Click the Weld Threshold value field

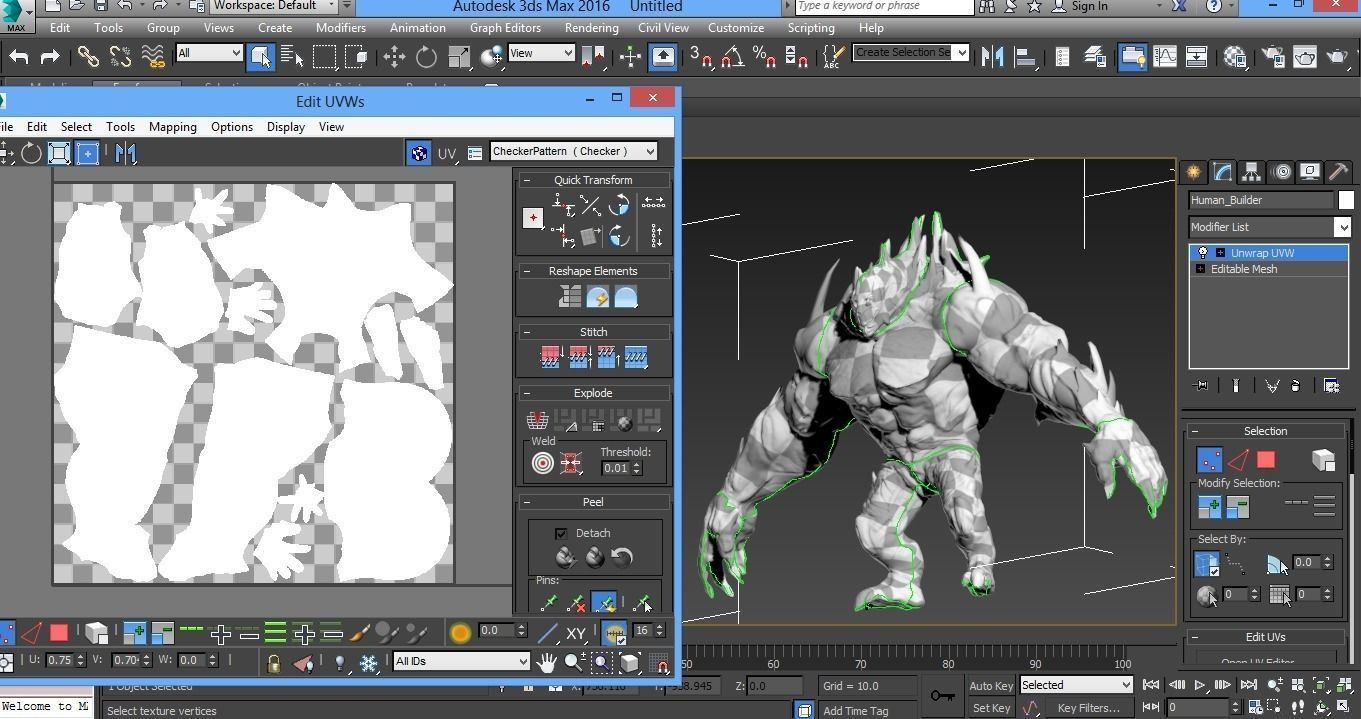616,468
